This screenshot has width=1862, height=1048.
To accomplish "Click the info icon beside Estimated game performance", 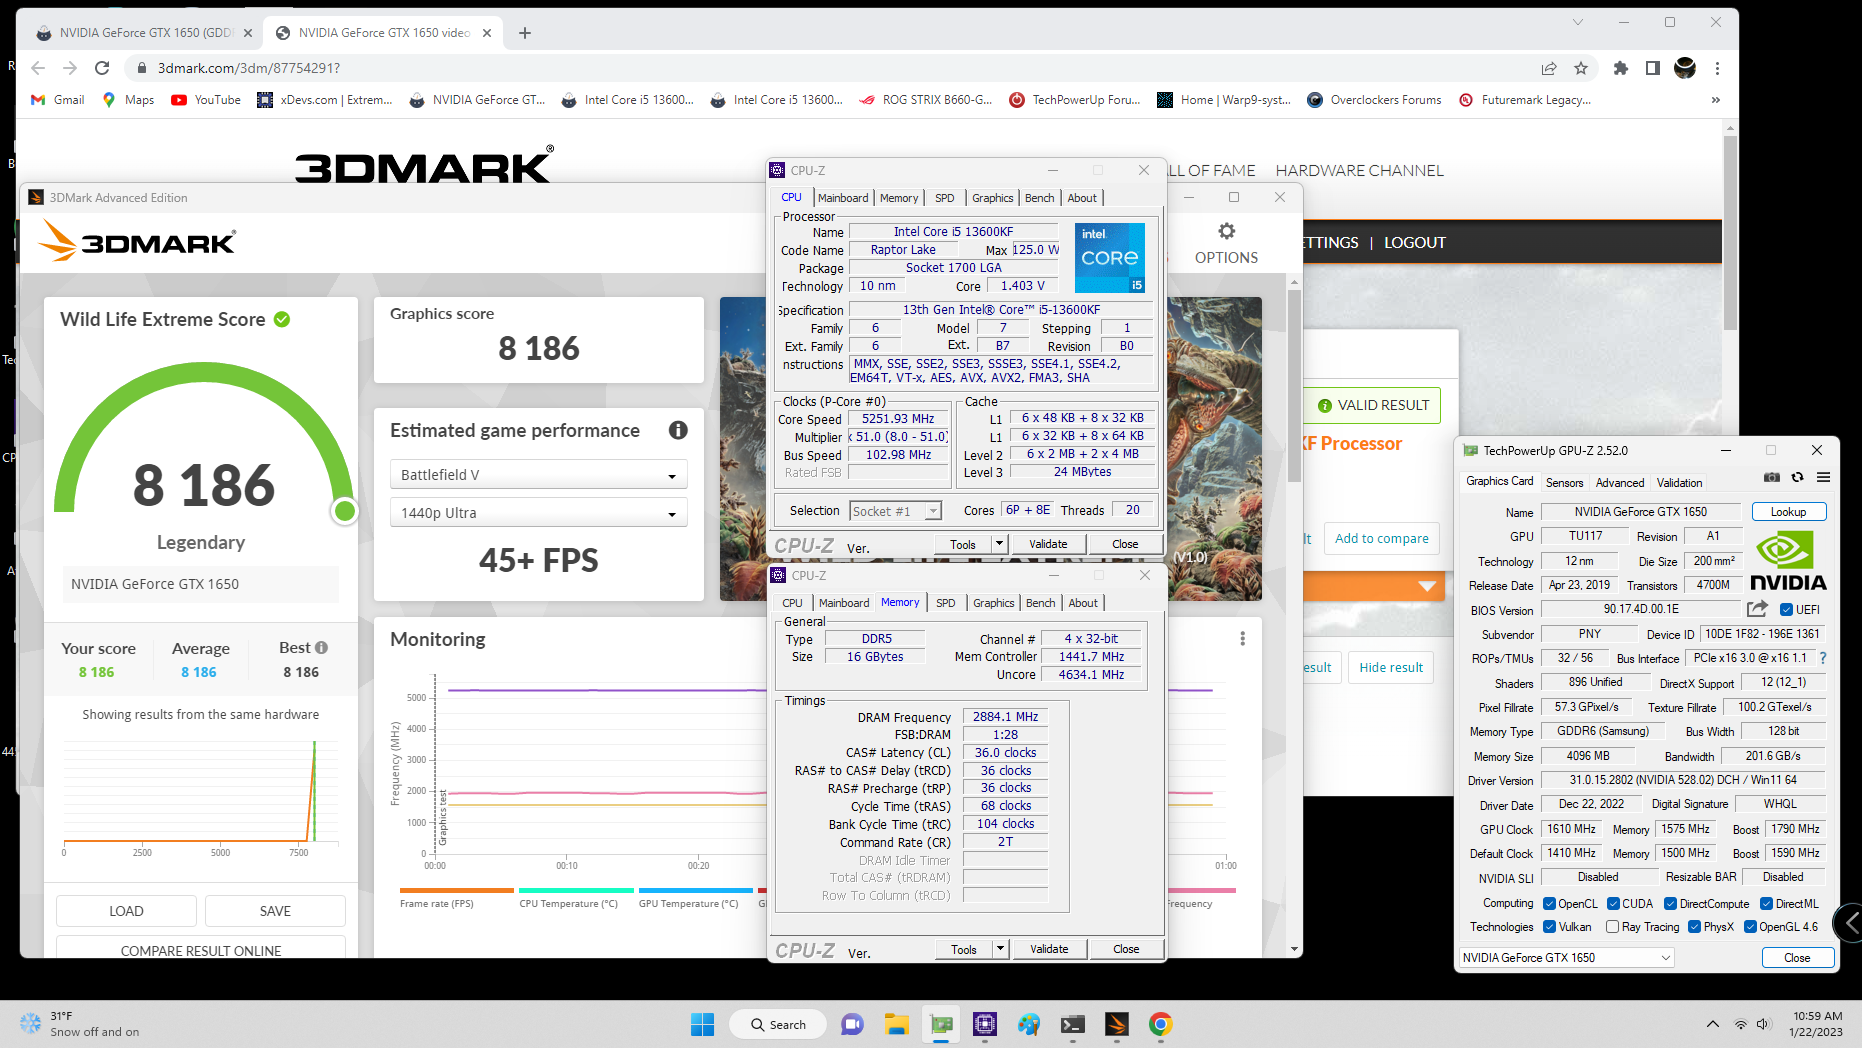I will (678, 430).
